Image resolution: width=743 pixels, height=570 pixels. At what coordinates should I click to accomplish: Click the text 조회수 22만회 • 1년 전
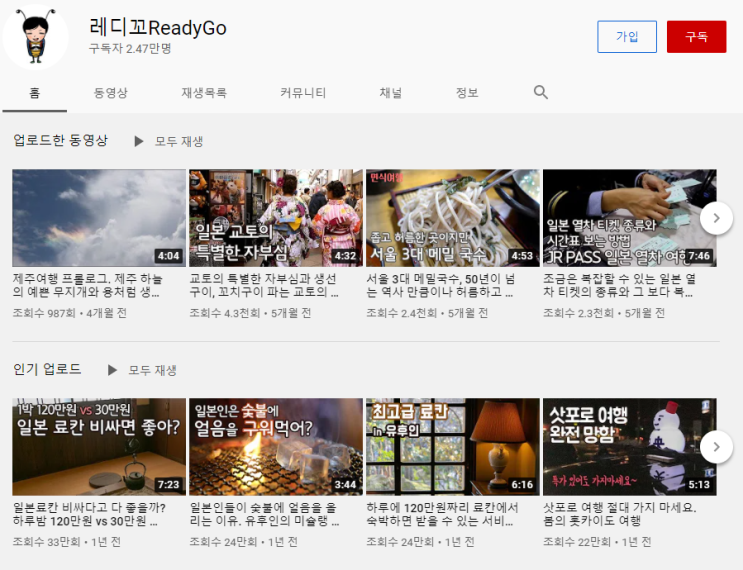click(x=597, y=542)
